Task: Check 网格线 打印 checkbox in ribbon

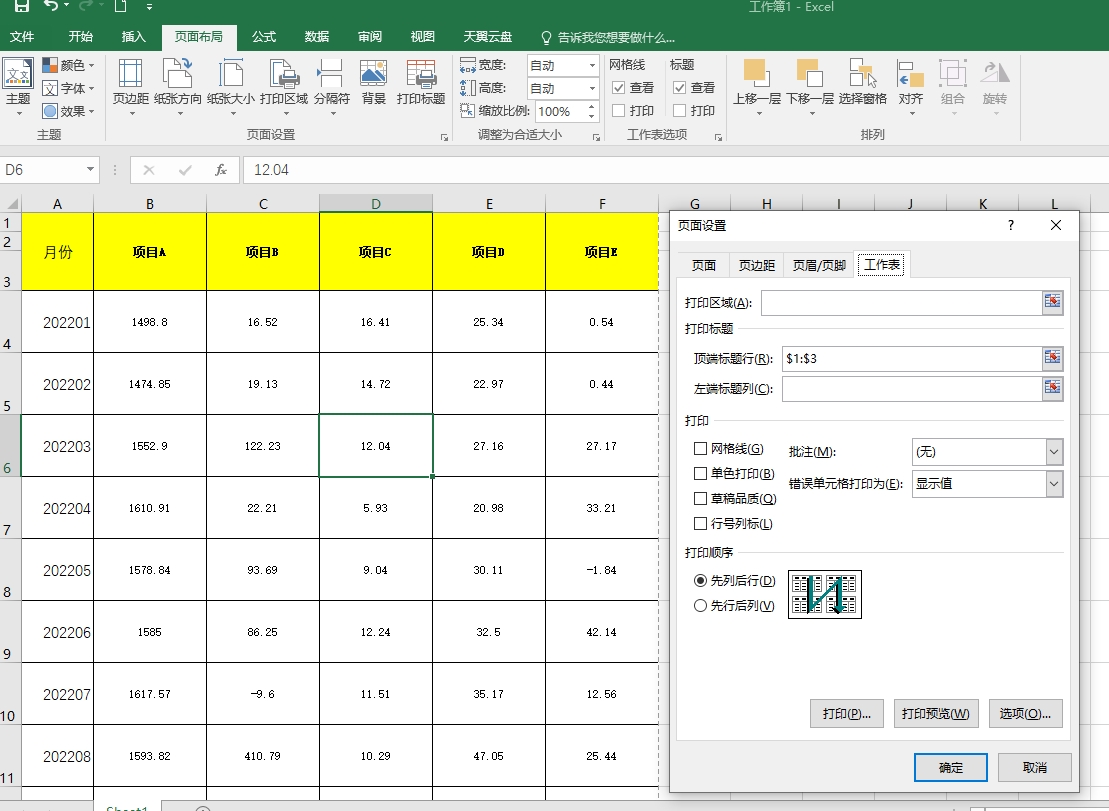Action: click(x=618, y=110)
